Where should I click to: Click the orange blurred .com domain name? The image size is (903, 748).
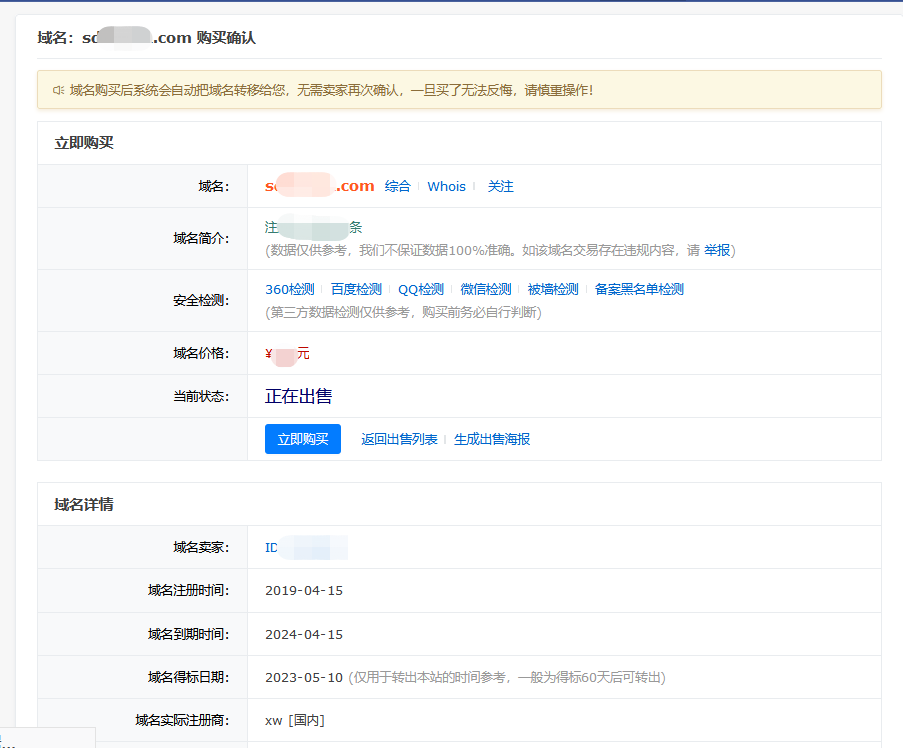click(320, 186)
